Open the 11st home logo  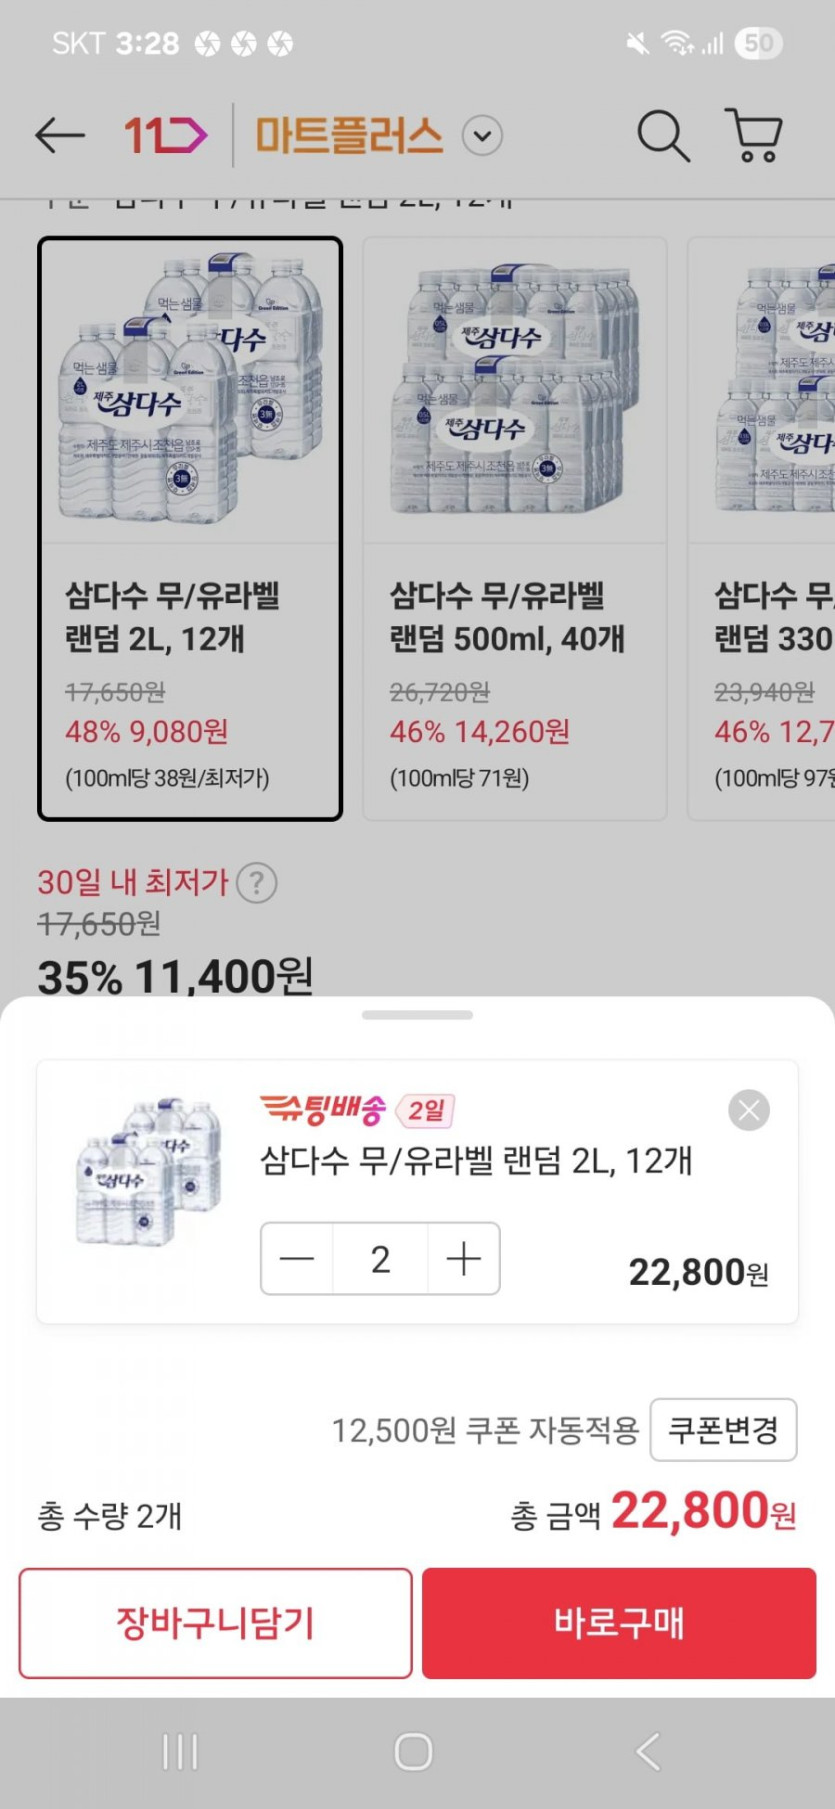point(165,135)
